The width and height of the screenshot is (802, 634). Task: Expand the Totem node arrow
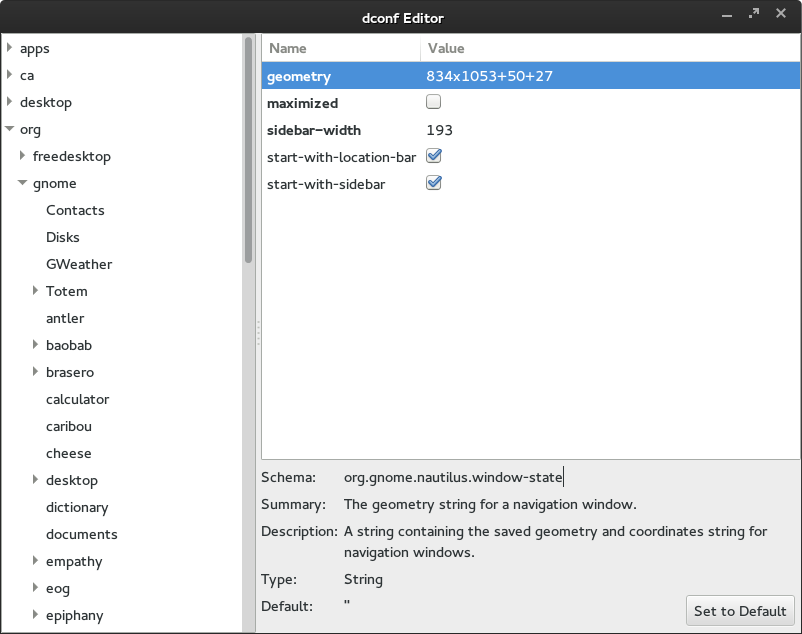35,291
